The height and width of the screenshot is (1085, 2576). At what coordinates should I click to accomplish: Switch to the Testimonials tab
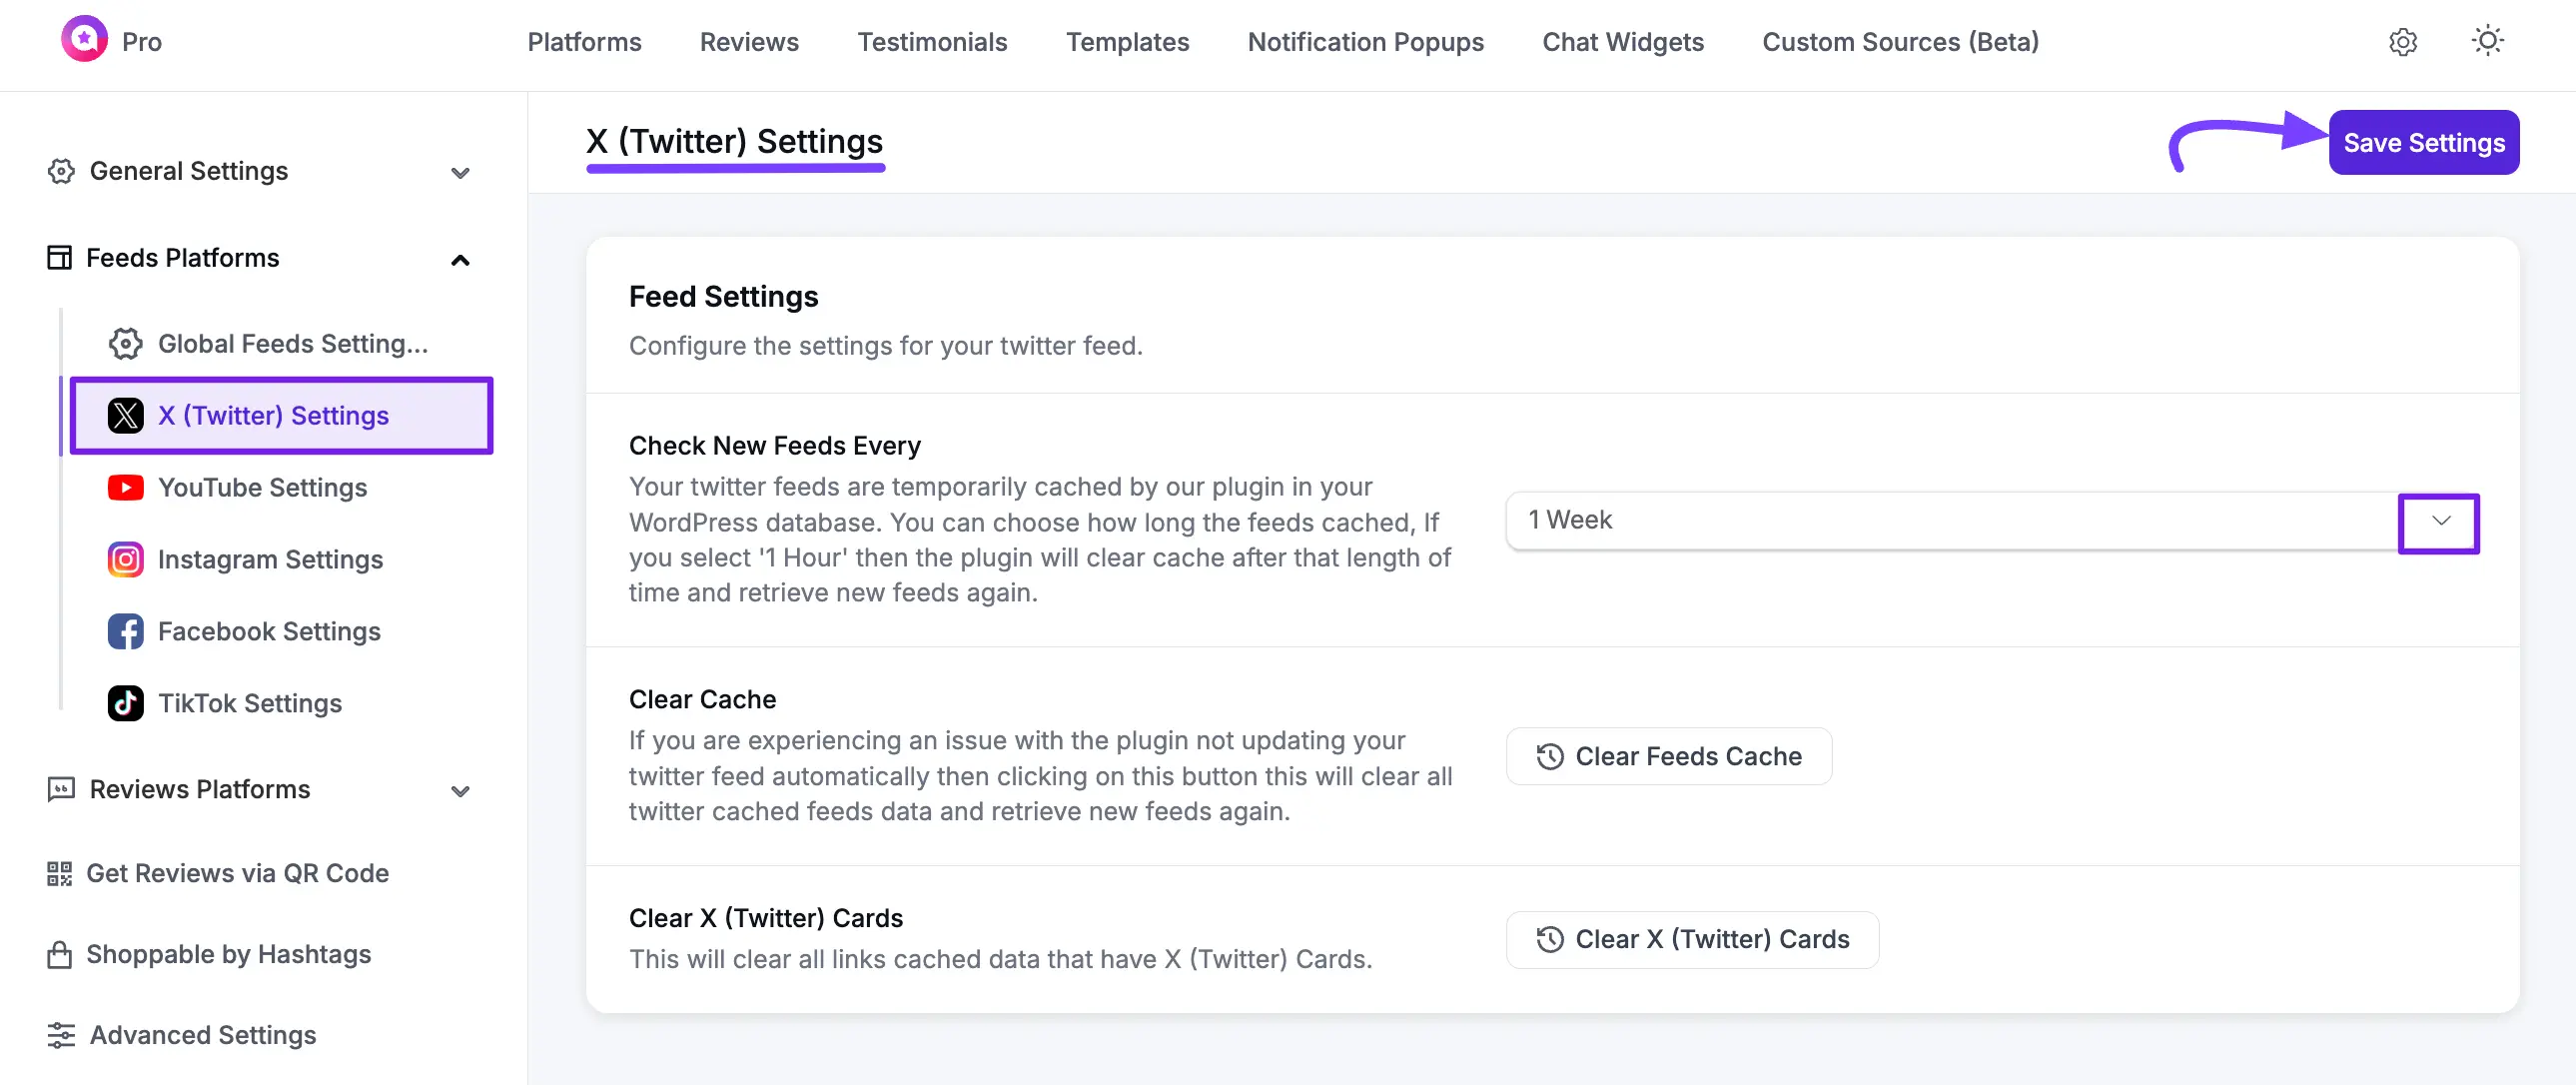tap(932, 42)
